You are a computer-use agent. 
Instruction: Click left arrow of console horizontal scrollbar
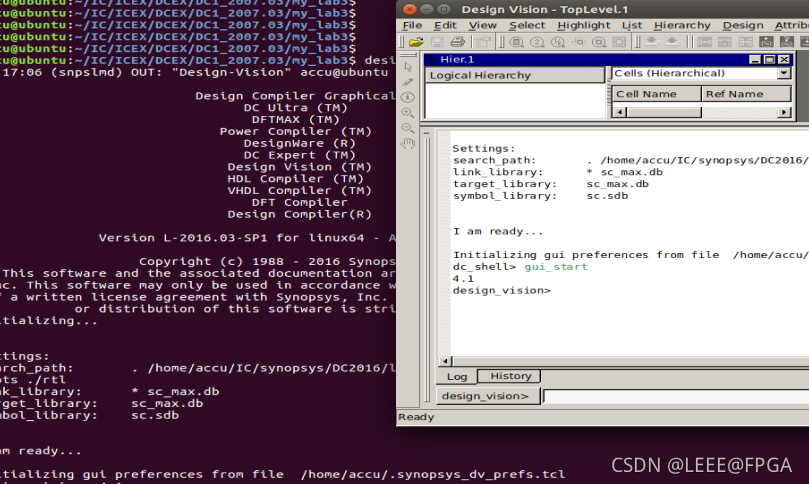coord(445,361)
